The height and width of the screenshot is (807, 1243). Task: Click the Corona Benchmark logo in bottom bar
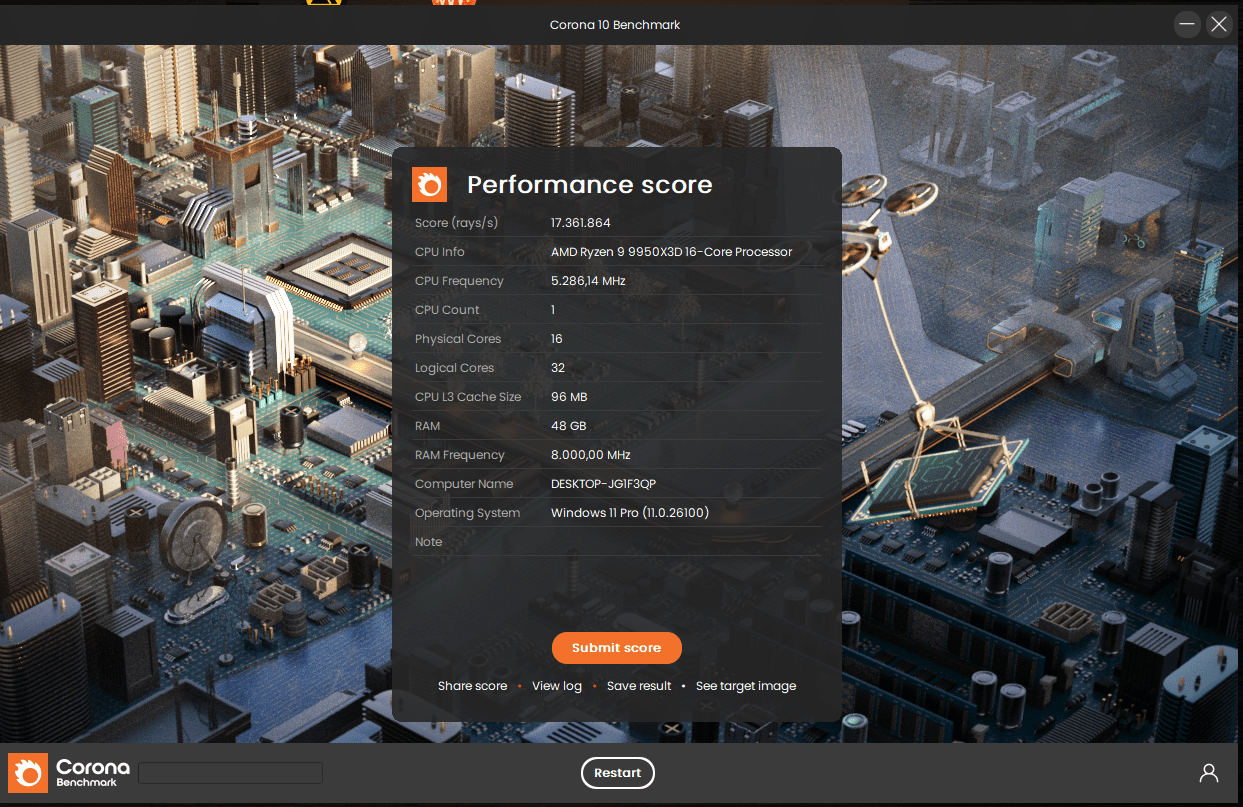tap(69, 773)
